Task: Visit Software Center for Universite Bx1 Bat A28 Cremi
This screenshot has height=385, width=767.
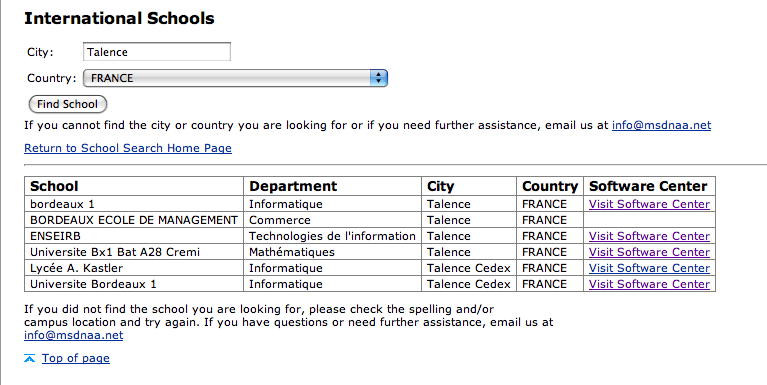Action: pos(649,252)
